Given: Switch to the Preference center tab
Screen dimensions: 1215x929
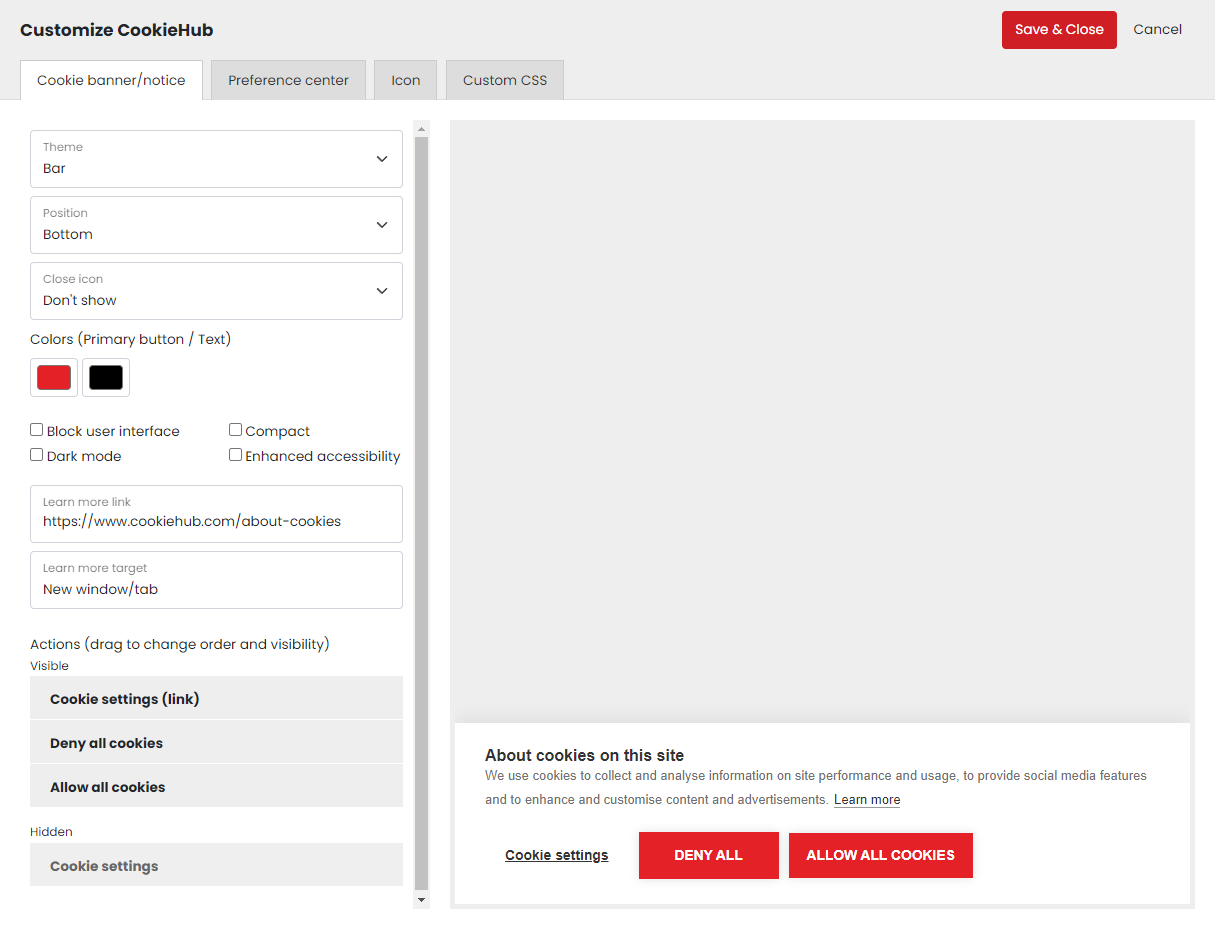Looking at the screenshot, I should [288, 81].
